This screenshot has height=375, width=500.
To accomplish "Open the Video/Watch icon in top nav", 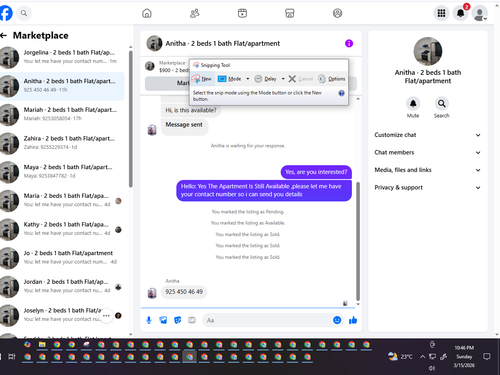I will [x=242, y=13].
